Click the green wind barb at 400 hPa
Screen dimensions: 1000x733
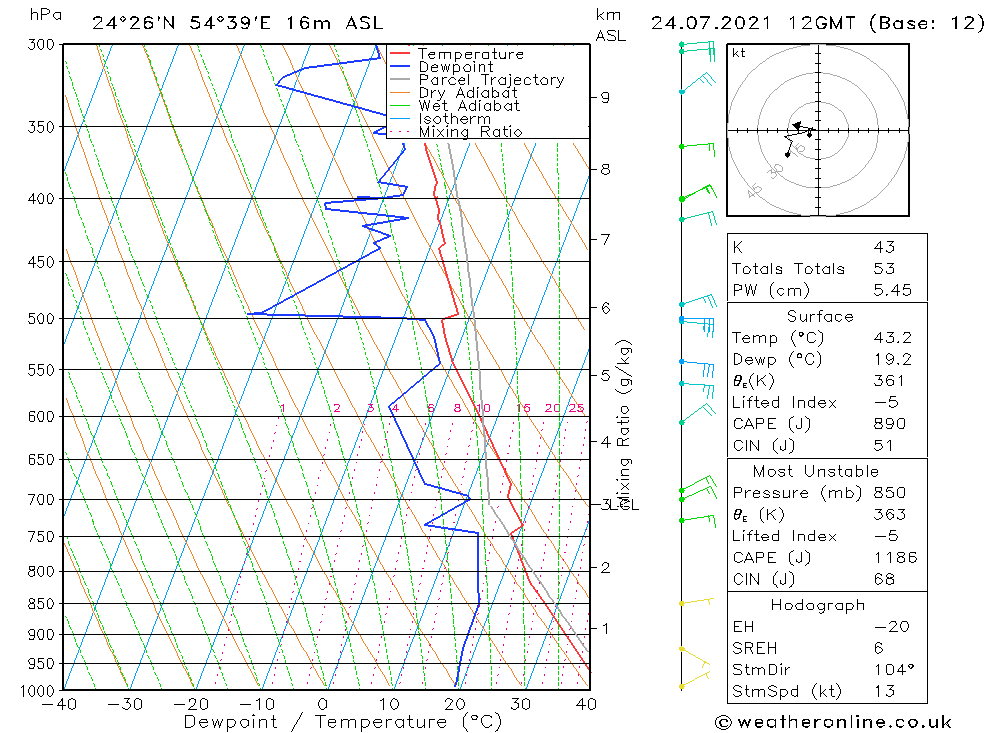(x=698, y=192)
